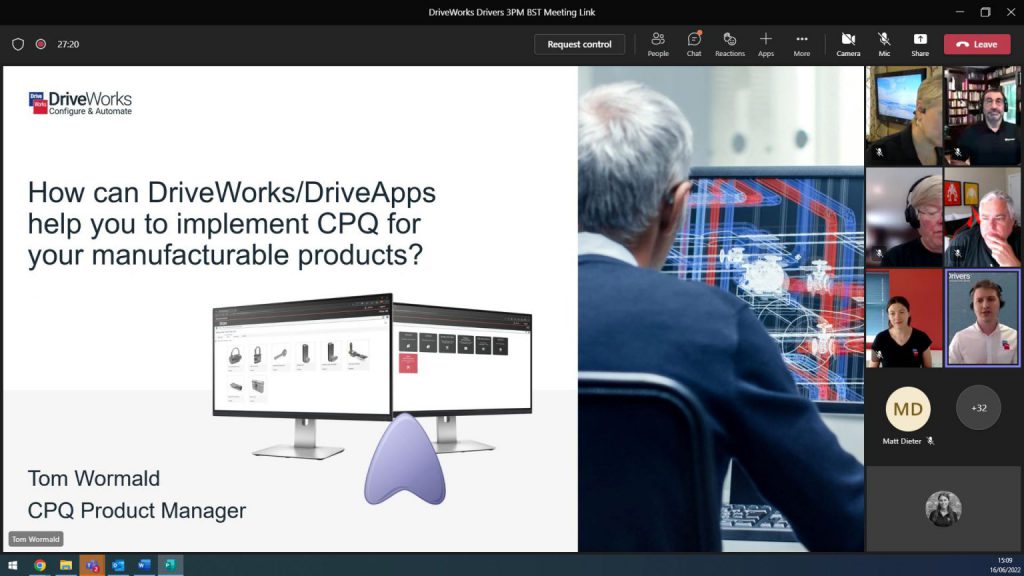Open Google Chrome from the taskbar
1024x576 pixels.
(x=40, y=565)
